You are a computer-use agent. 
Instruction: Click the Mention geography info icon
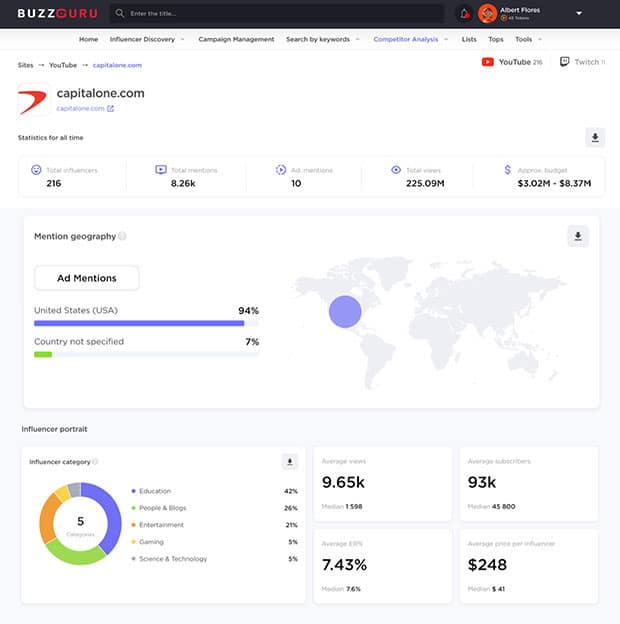[x=122, y=236]
